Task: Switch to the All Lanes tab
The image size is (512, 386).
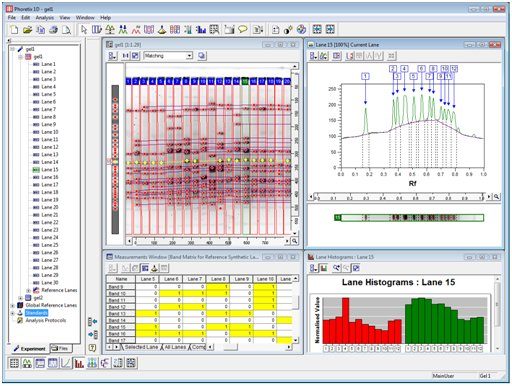Action: [x=175, y=347]
